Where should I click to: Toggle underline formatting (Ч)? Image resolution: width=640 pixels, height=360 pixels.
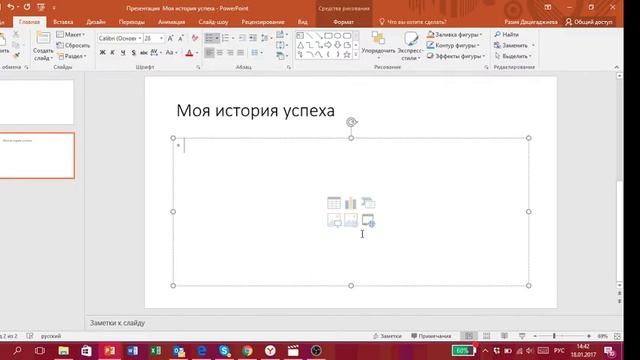click(123, 53)
